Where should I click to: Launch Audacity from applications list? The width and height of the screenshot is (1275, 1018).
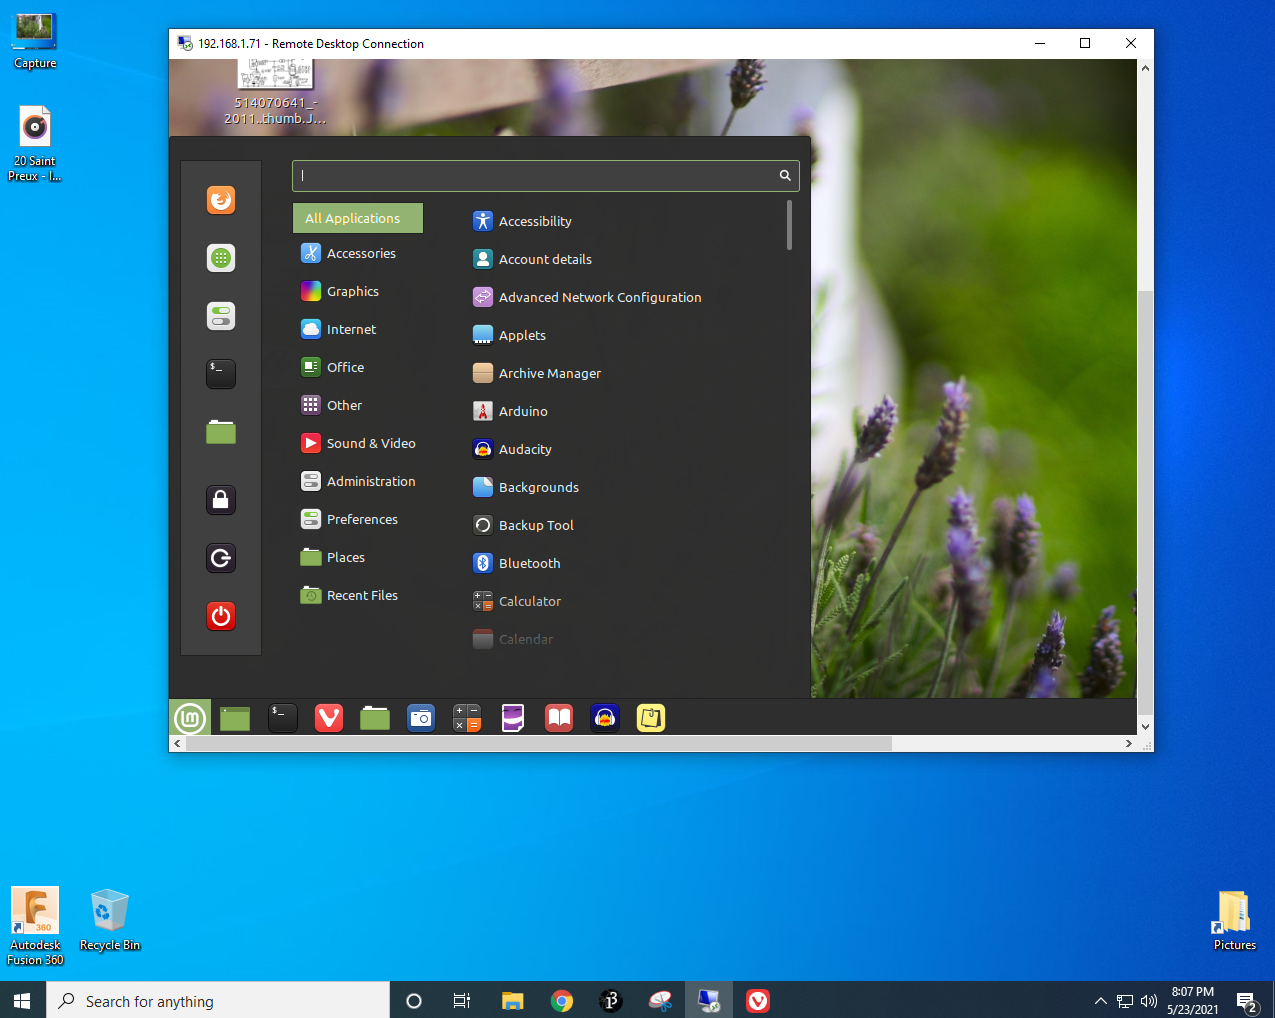[x=525, y=449]
